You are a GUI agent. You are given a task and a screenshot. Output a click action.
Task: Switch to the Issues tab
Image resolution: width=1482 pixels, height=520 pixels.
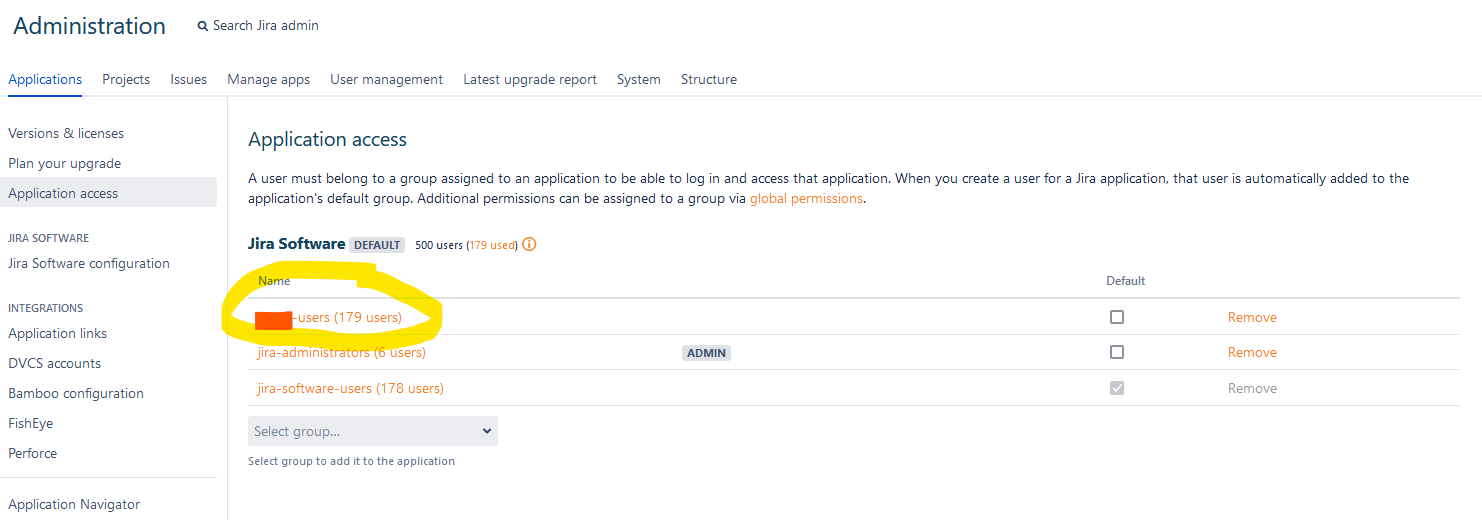[x=188, y=79]
